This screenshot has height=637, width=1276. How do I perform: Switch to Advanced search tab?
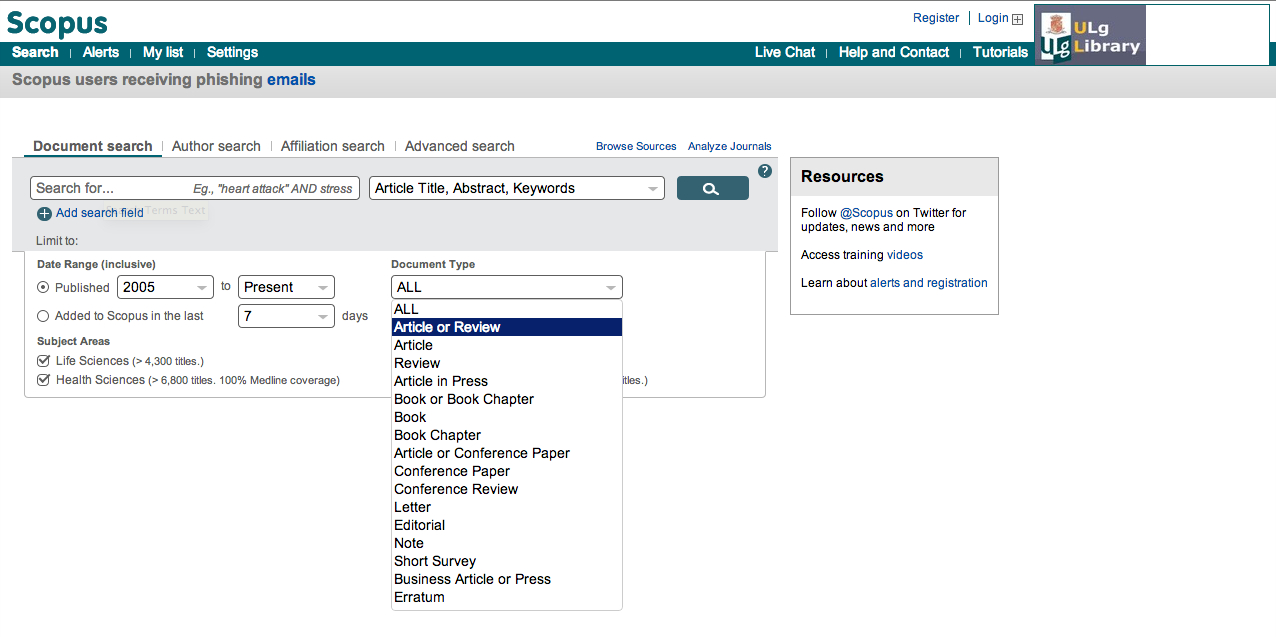[460, 146]
